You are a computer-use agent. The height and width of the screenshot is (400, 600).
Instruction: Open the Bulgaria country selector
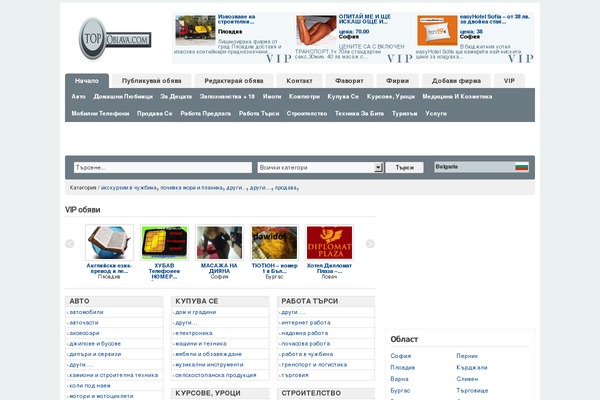point(481,167)
